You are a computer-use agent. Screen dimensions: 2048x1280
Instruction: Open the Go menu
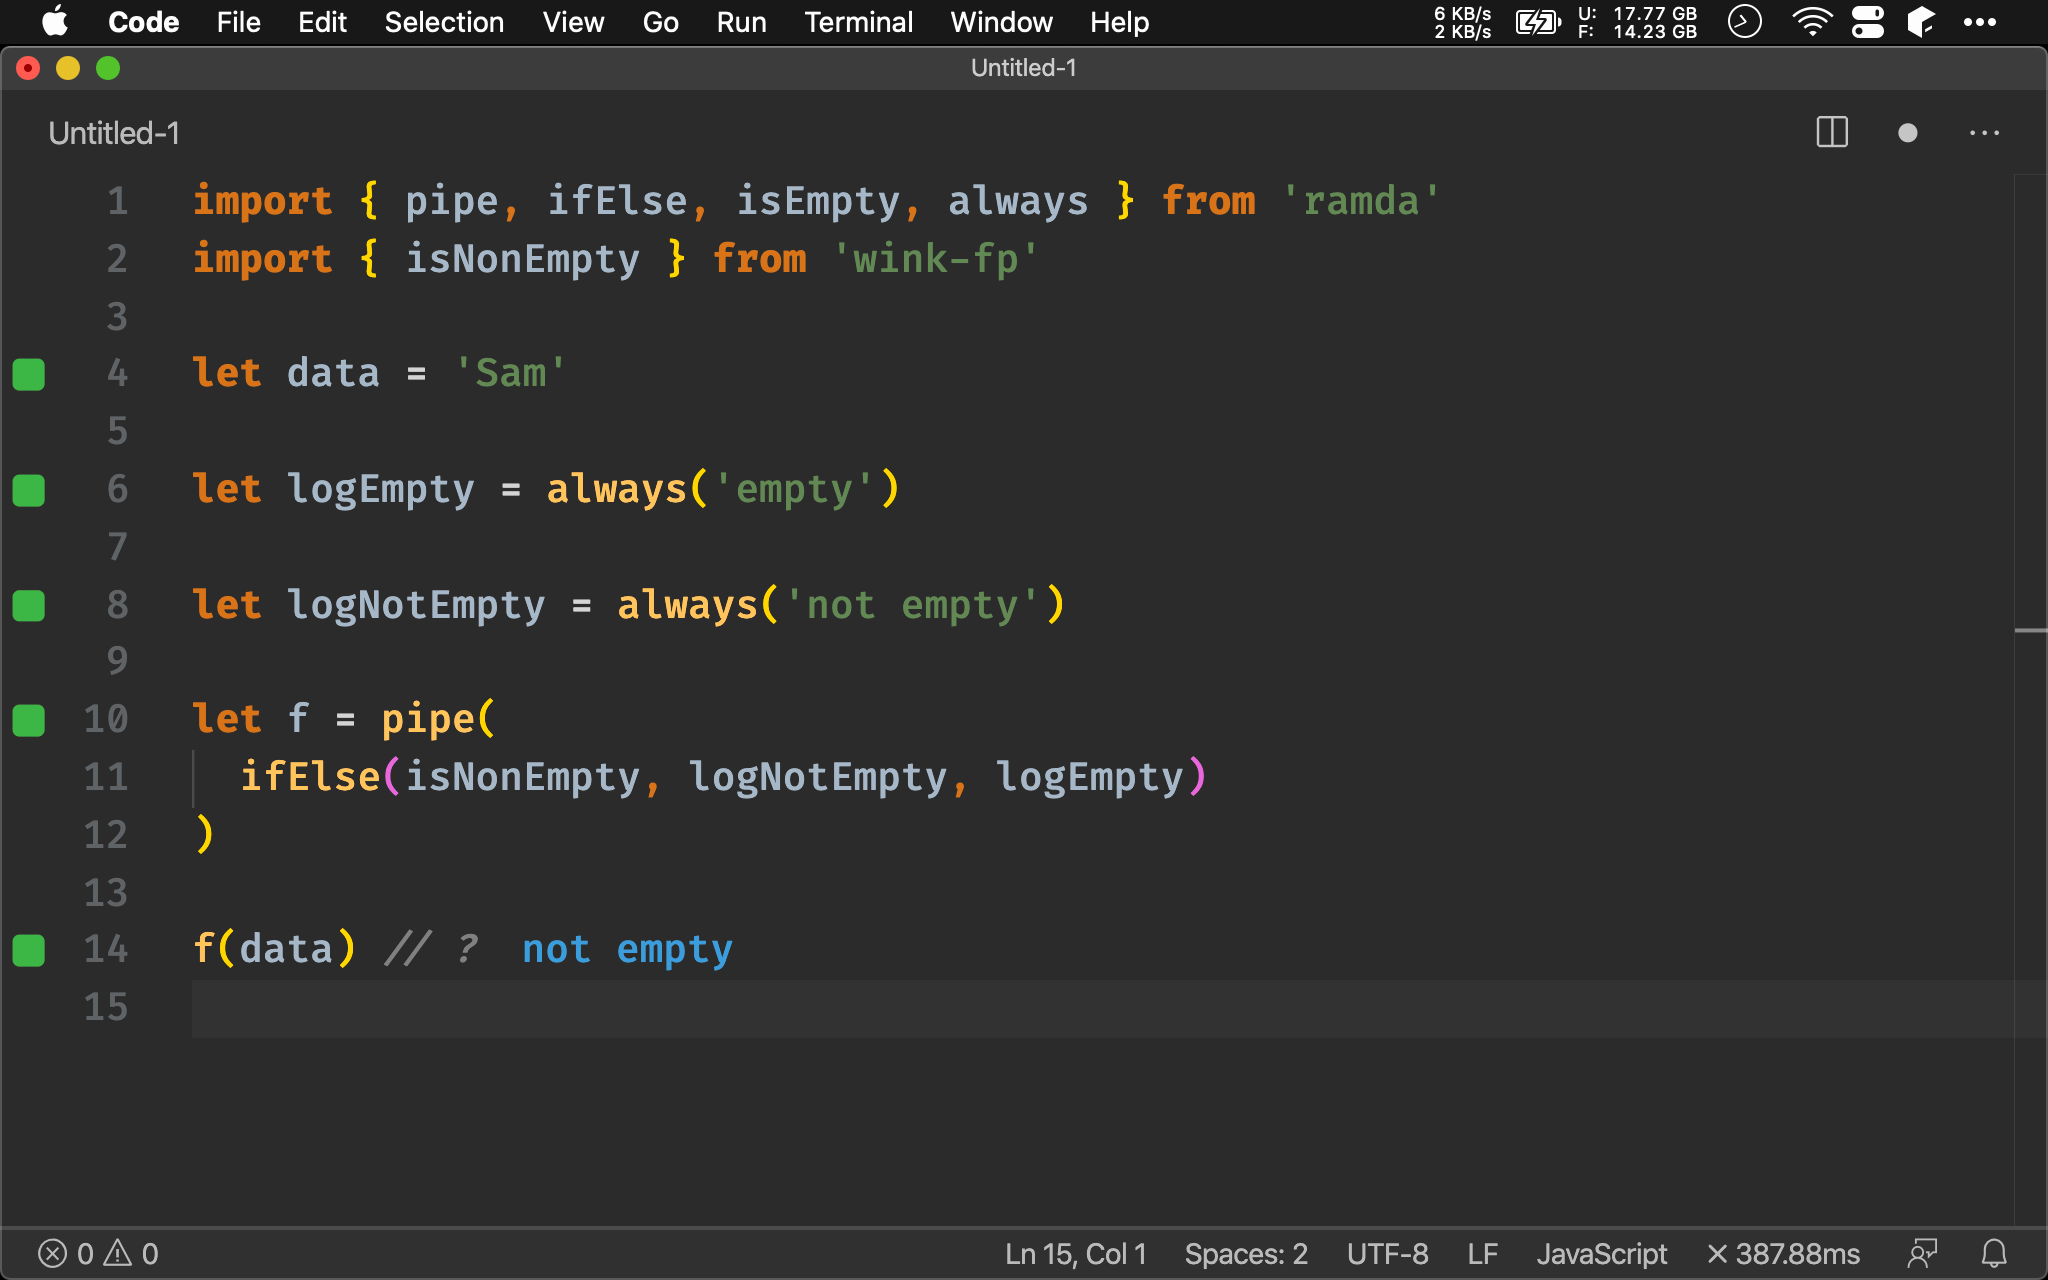[x=660, y=22]
